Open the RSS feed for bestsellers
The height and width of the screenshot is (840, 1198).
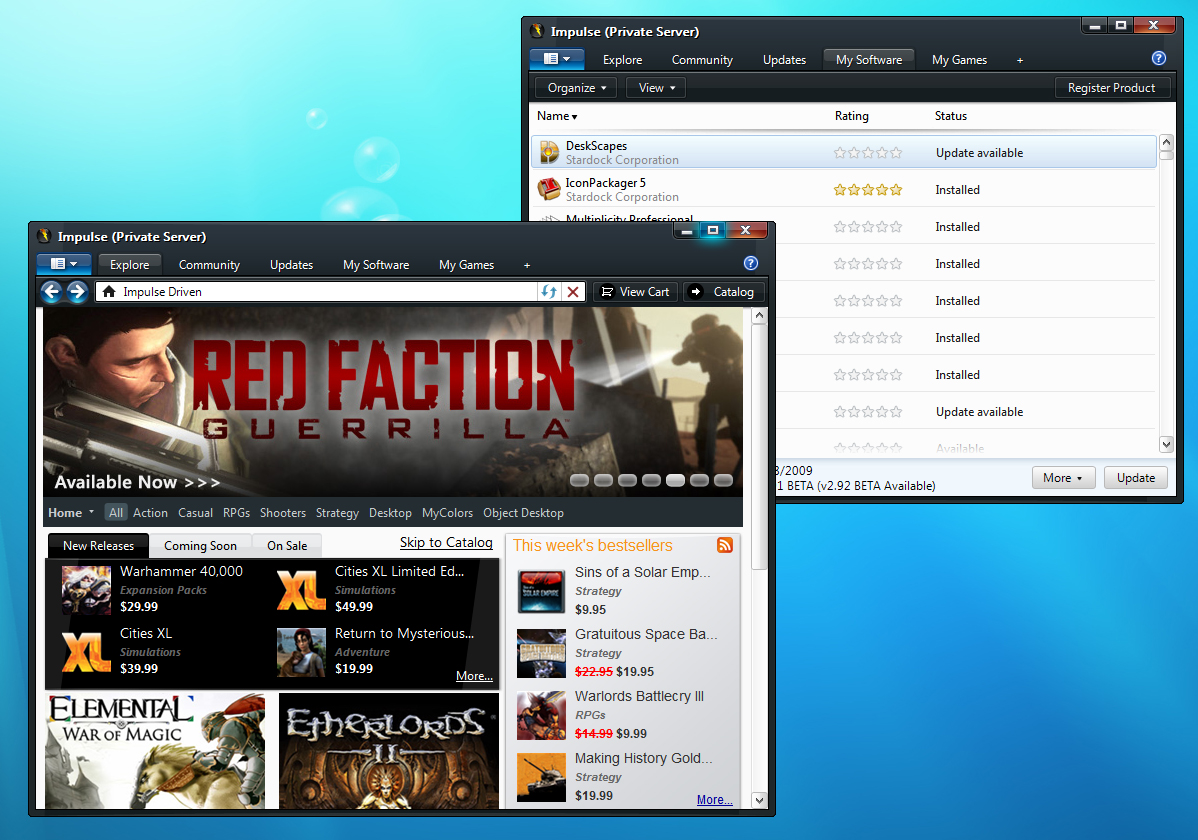click(x=725, y=545)
